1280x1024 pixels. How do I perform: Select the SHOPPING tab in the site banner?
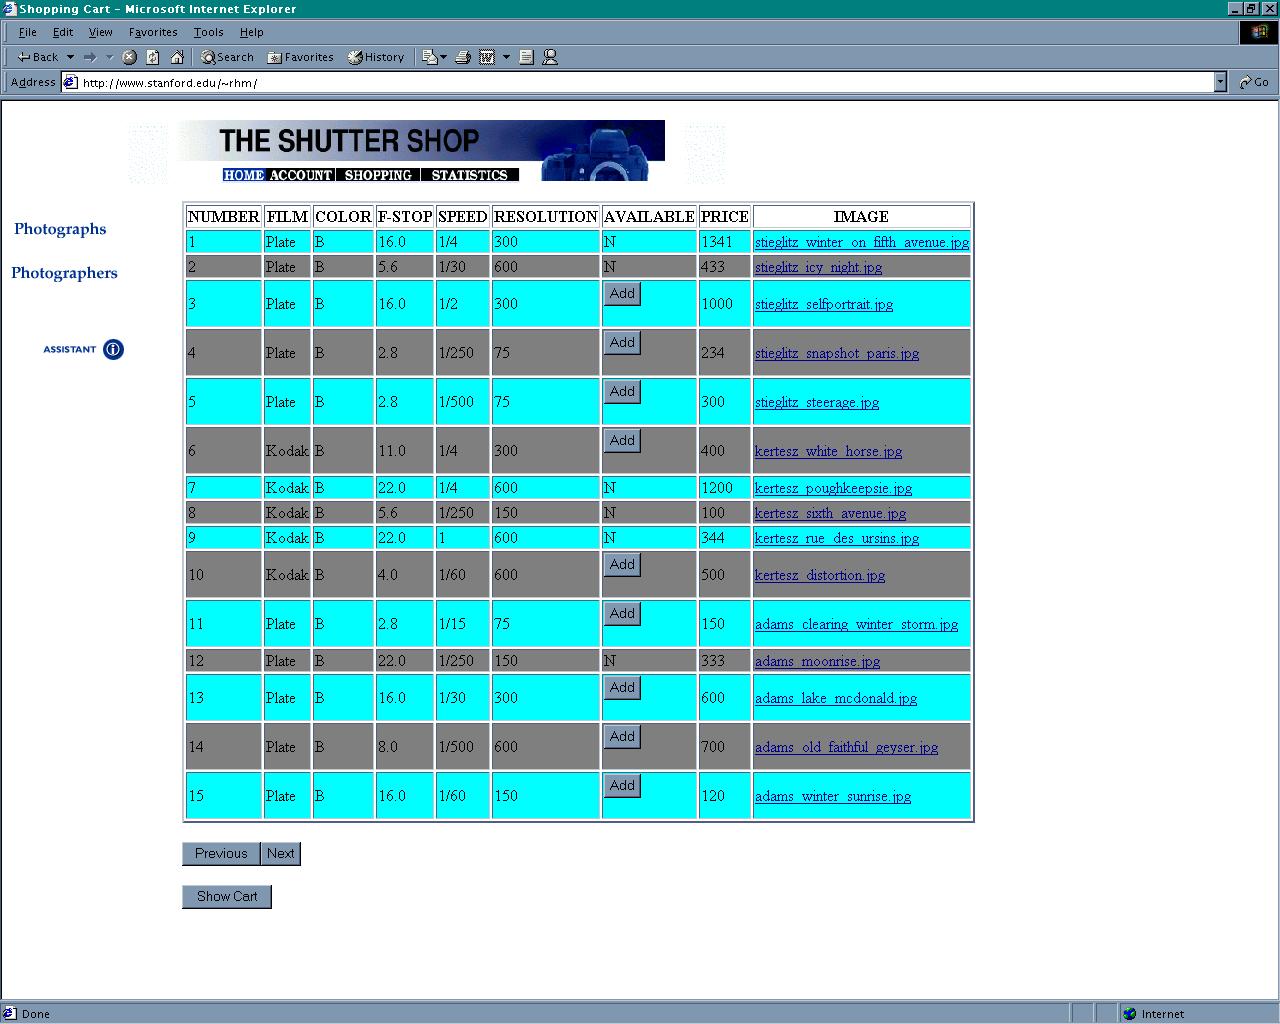[378, 175]
